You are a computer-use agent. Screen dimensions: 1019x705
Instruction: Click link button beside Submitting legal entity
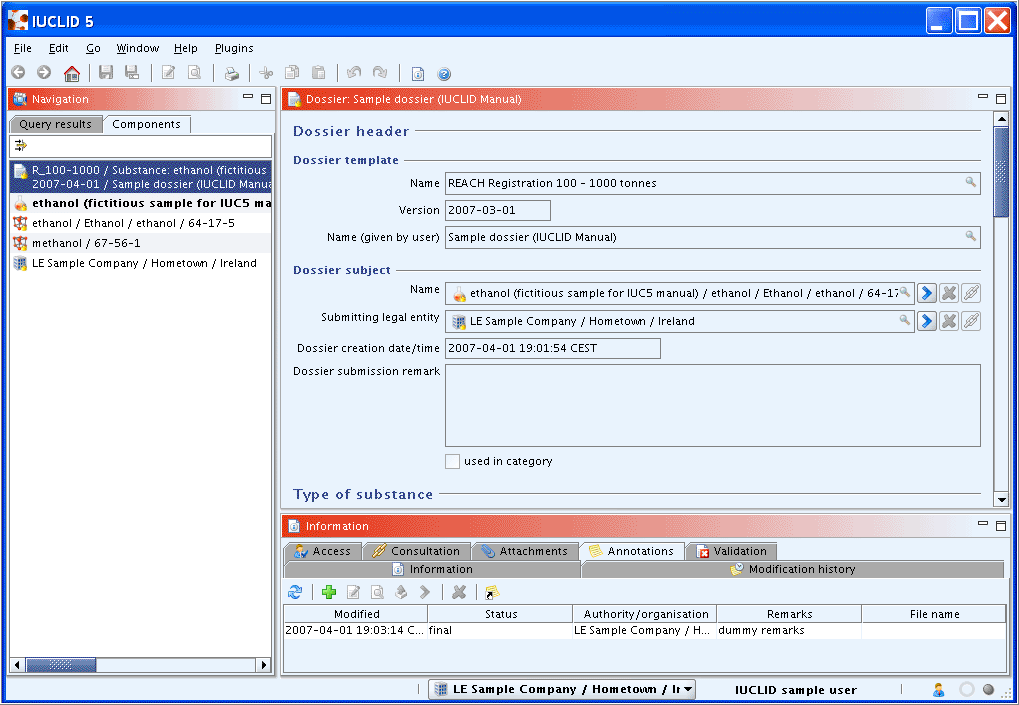coord(971,321)
